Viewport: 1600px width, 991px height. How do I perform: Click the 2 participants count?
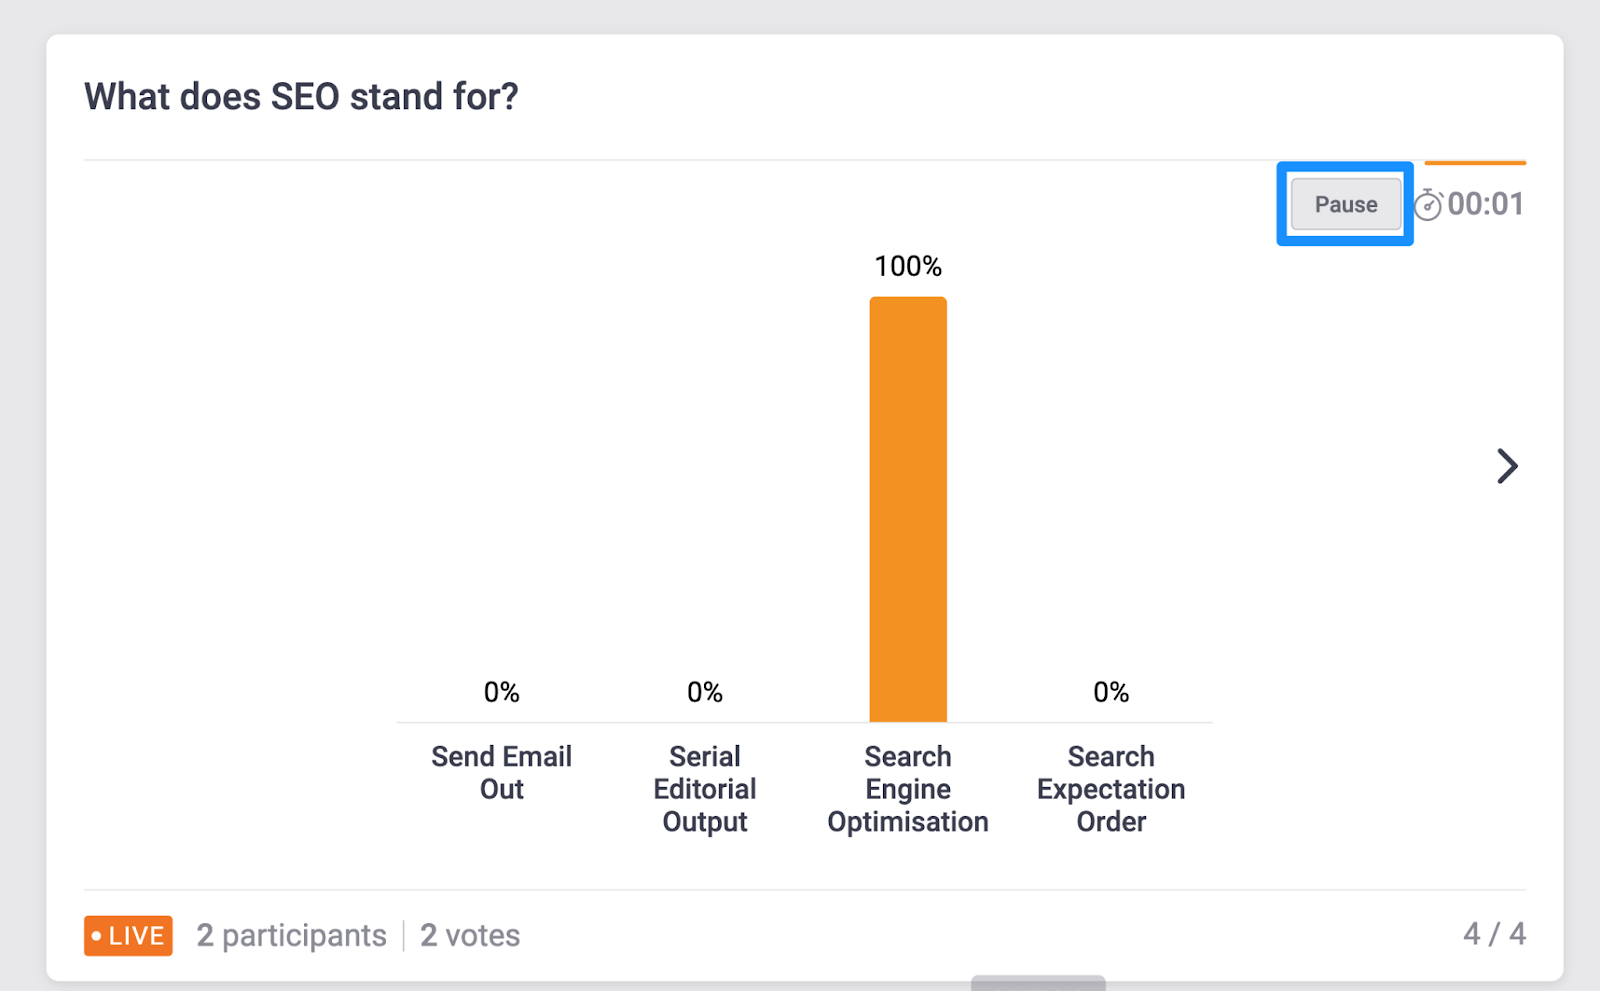pos(291,935)
